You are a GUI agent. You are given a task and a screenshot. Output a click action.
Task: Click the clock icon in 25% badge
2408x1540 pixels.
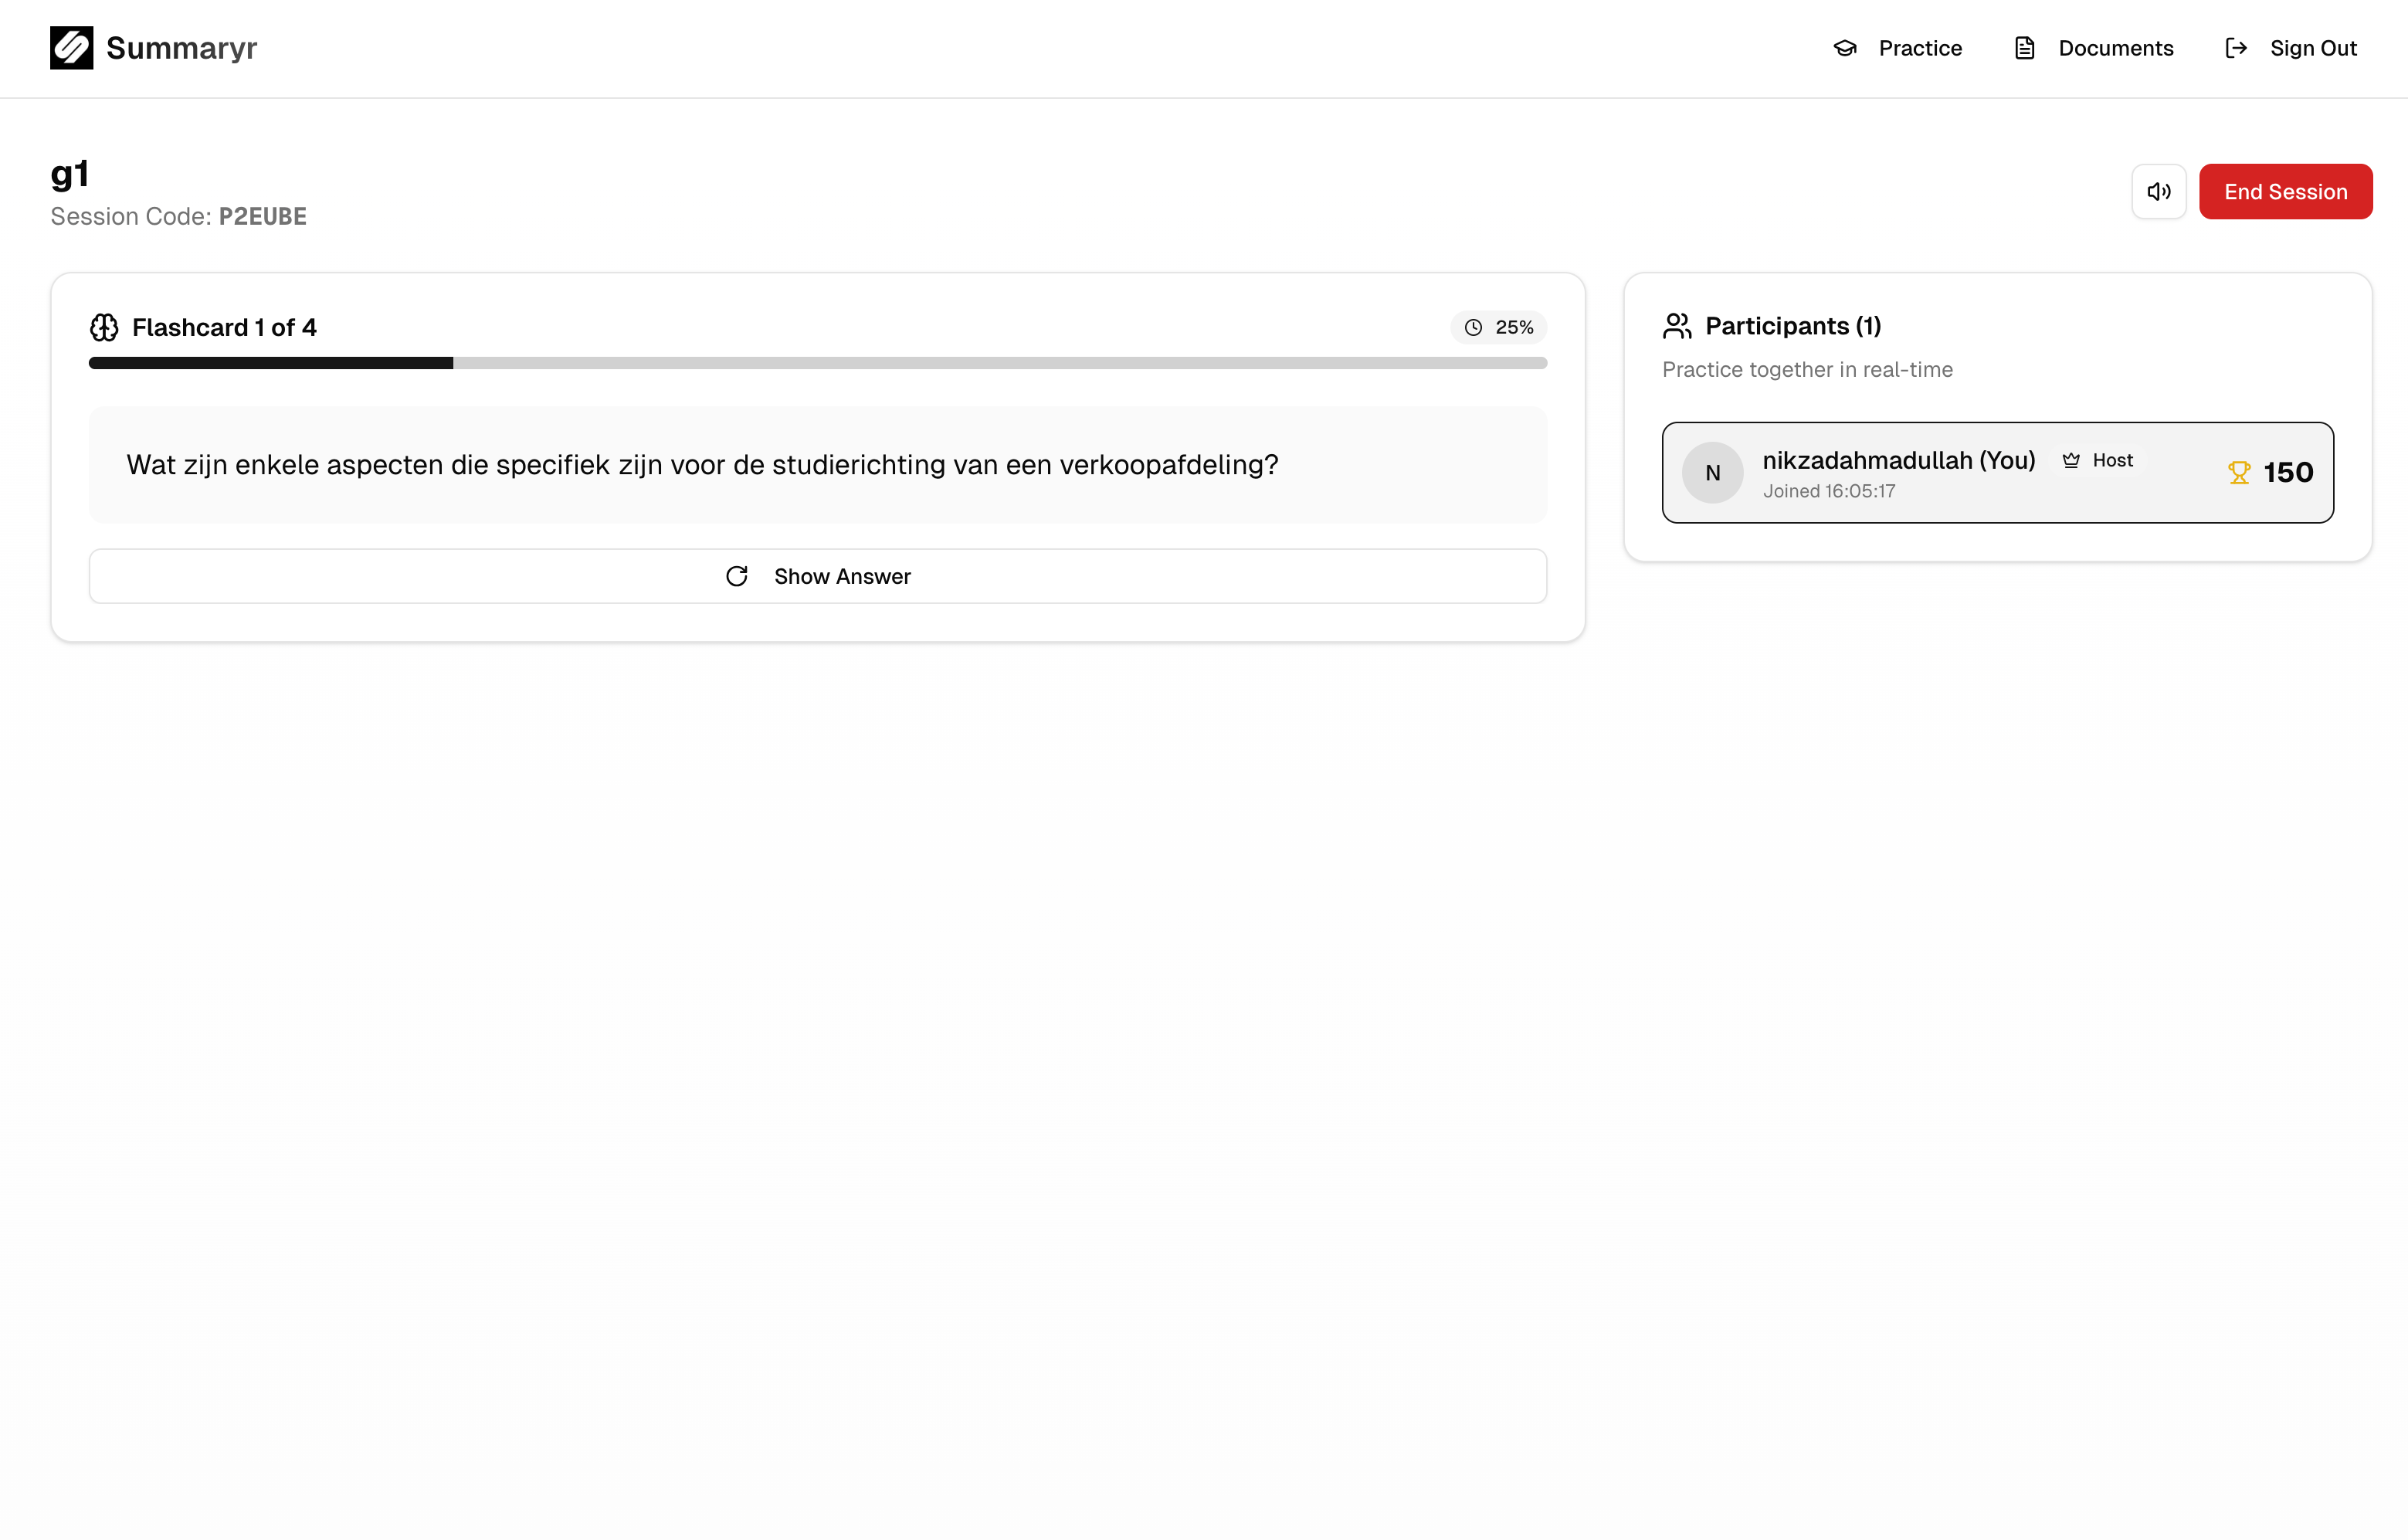pos(1473,327)
